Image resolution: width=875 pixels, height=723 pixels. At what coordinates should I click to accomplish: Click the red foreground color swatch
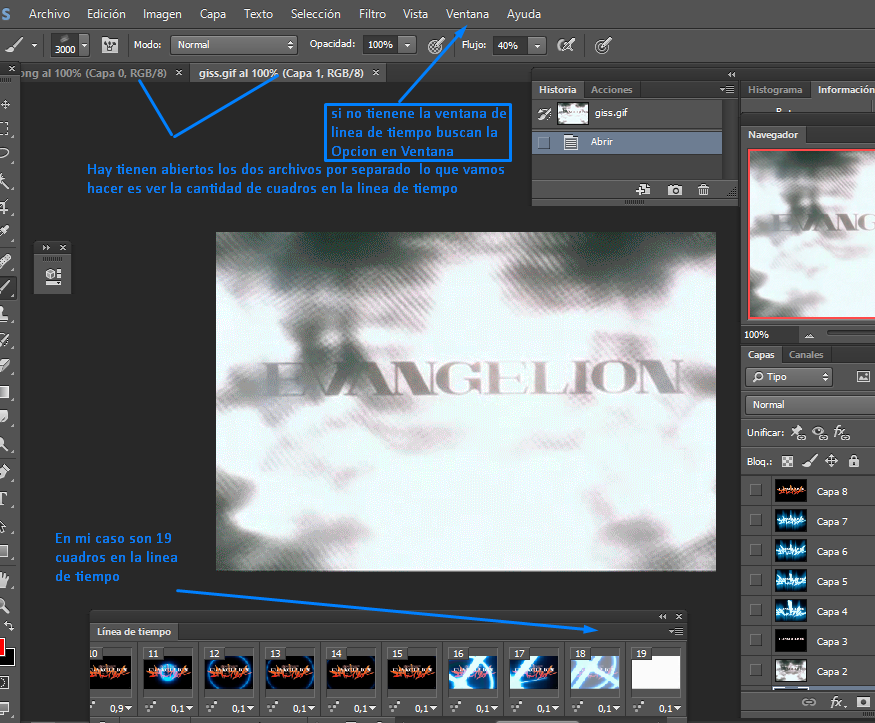[2, 648]
